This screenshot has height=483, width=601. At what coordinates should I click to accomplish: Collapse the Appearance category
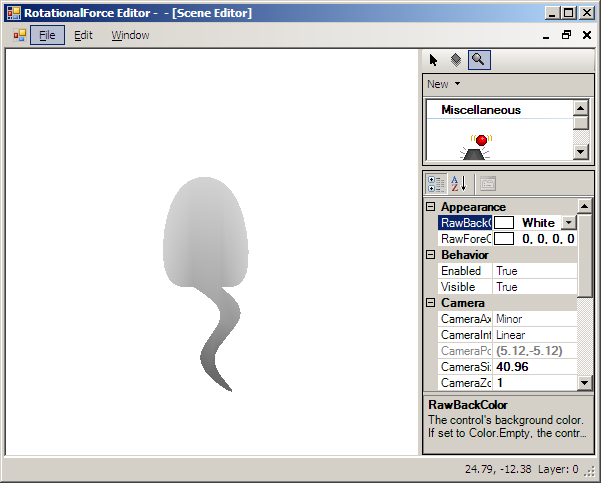click(x=431, y=207)
